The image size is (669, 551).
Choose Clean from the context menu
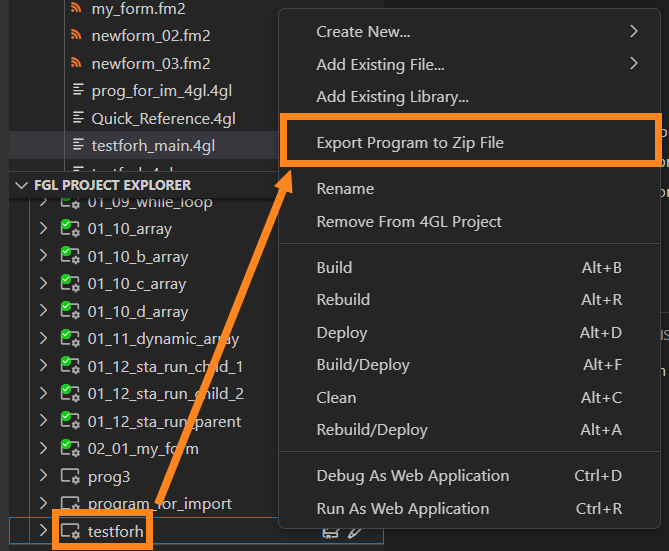[x=469, y=398]
